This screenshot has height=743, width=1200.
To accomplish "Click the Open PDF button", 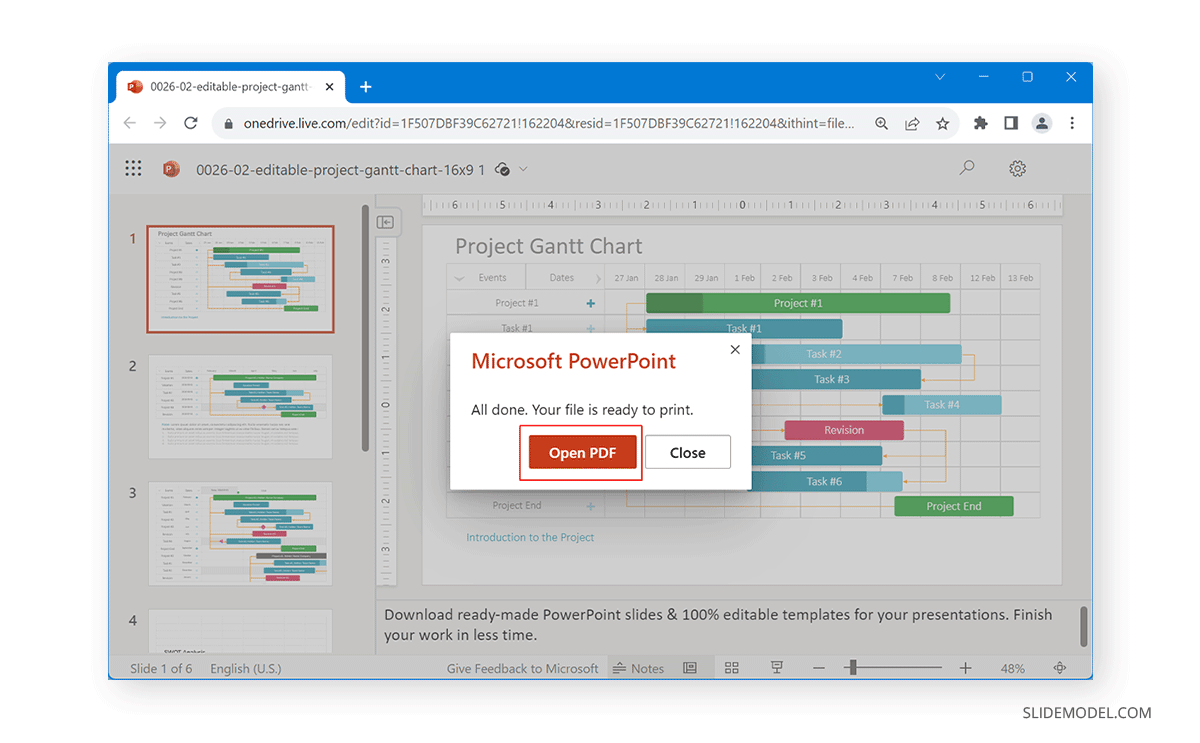I will pyautogui.click(x=582, y=453).
